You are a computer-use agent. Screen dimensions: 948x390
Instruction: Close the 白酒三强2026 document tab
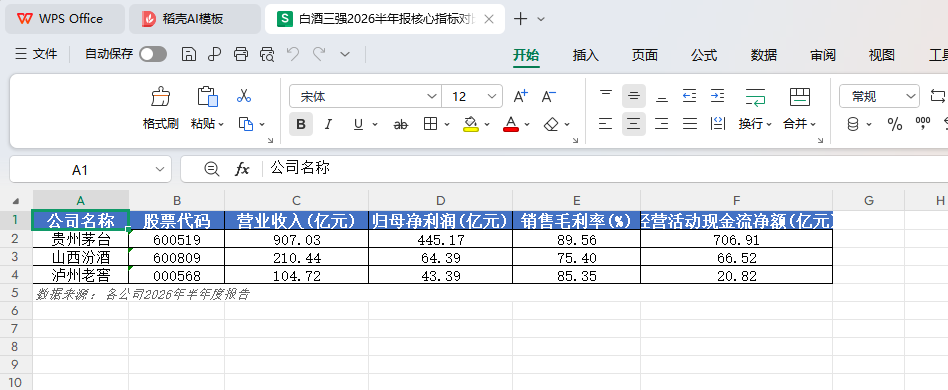click(x=489, y=19)
